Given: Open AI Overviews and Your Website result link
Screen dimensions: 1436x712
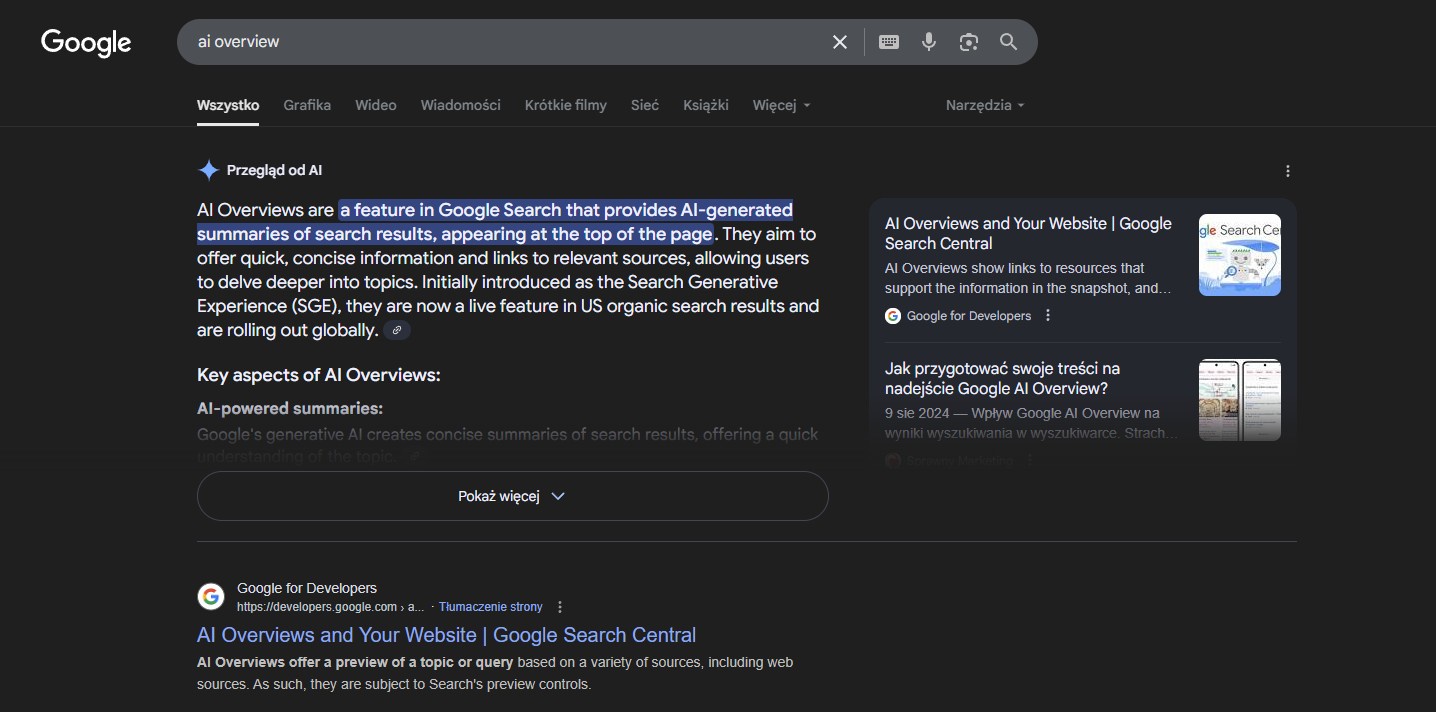Looking at the screenshot, I should [446, 635].
